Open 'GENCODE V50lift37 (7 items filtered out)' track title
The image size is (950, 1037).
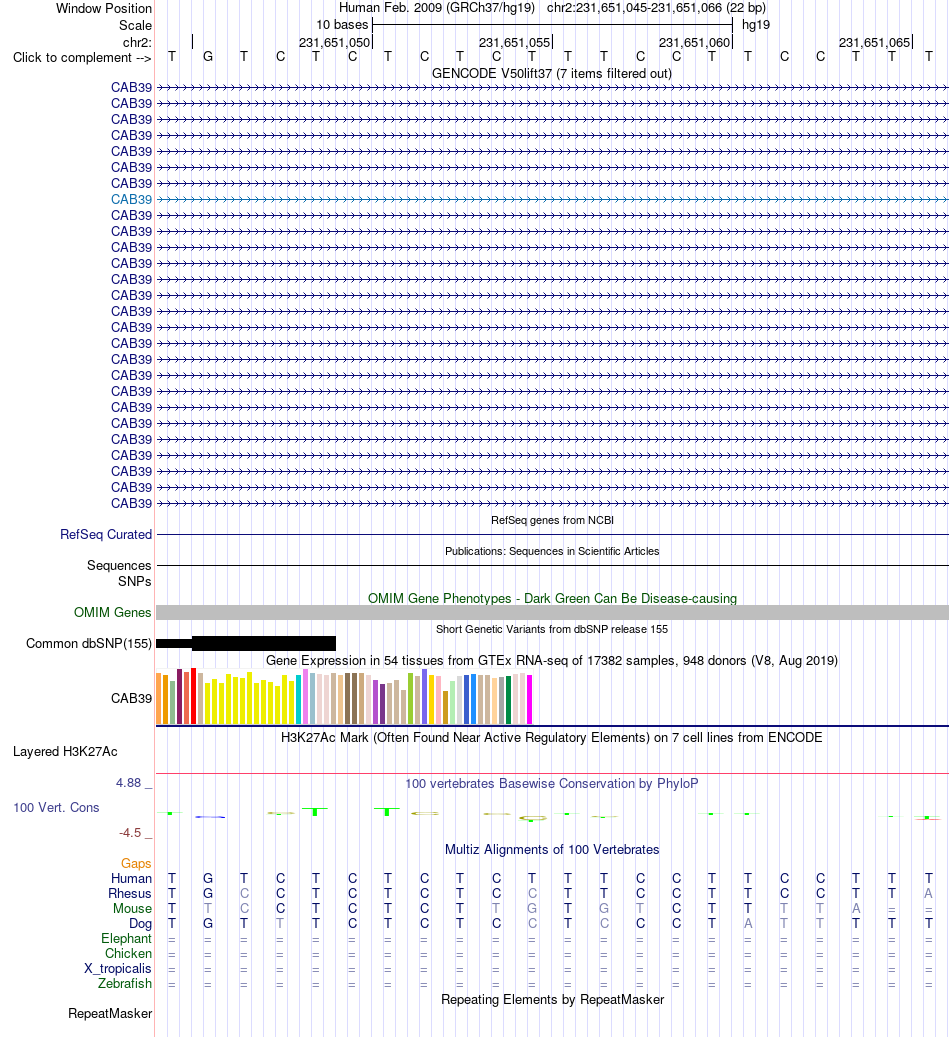[552, 73]
